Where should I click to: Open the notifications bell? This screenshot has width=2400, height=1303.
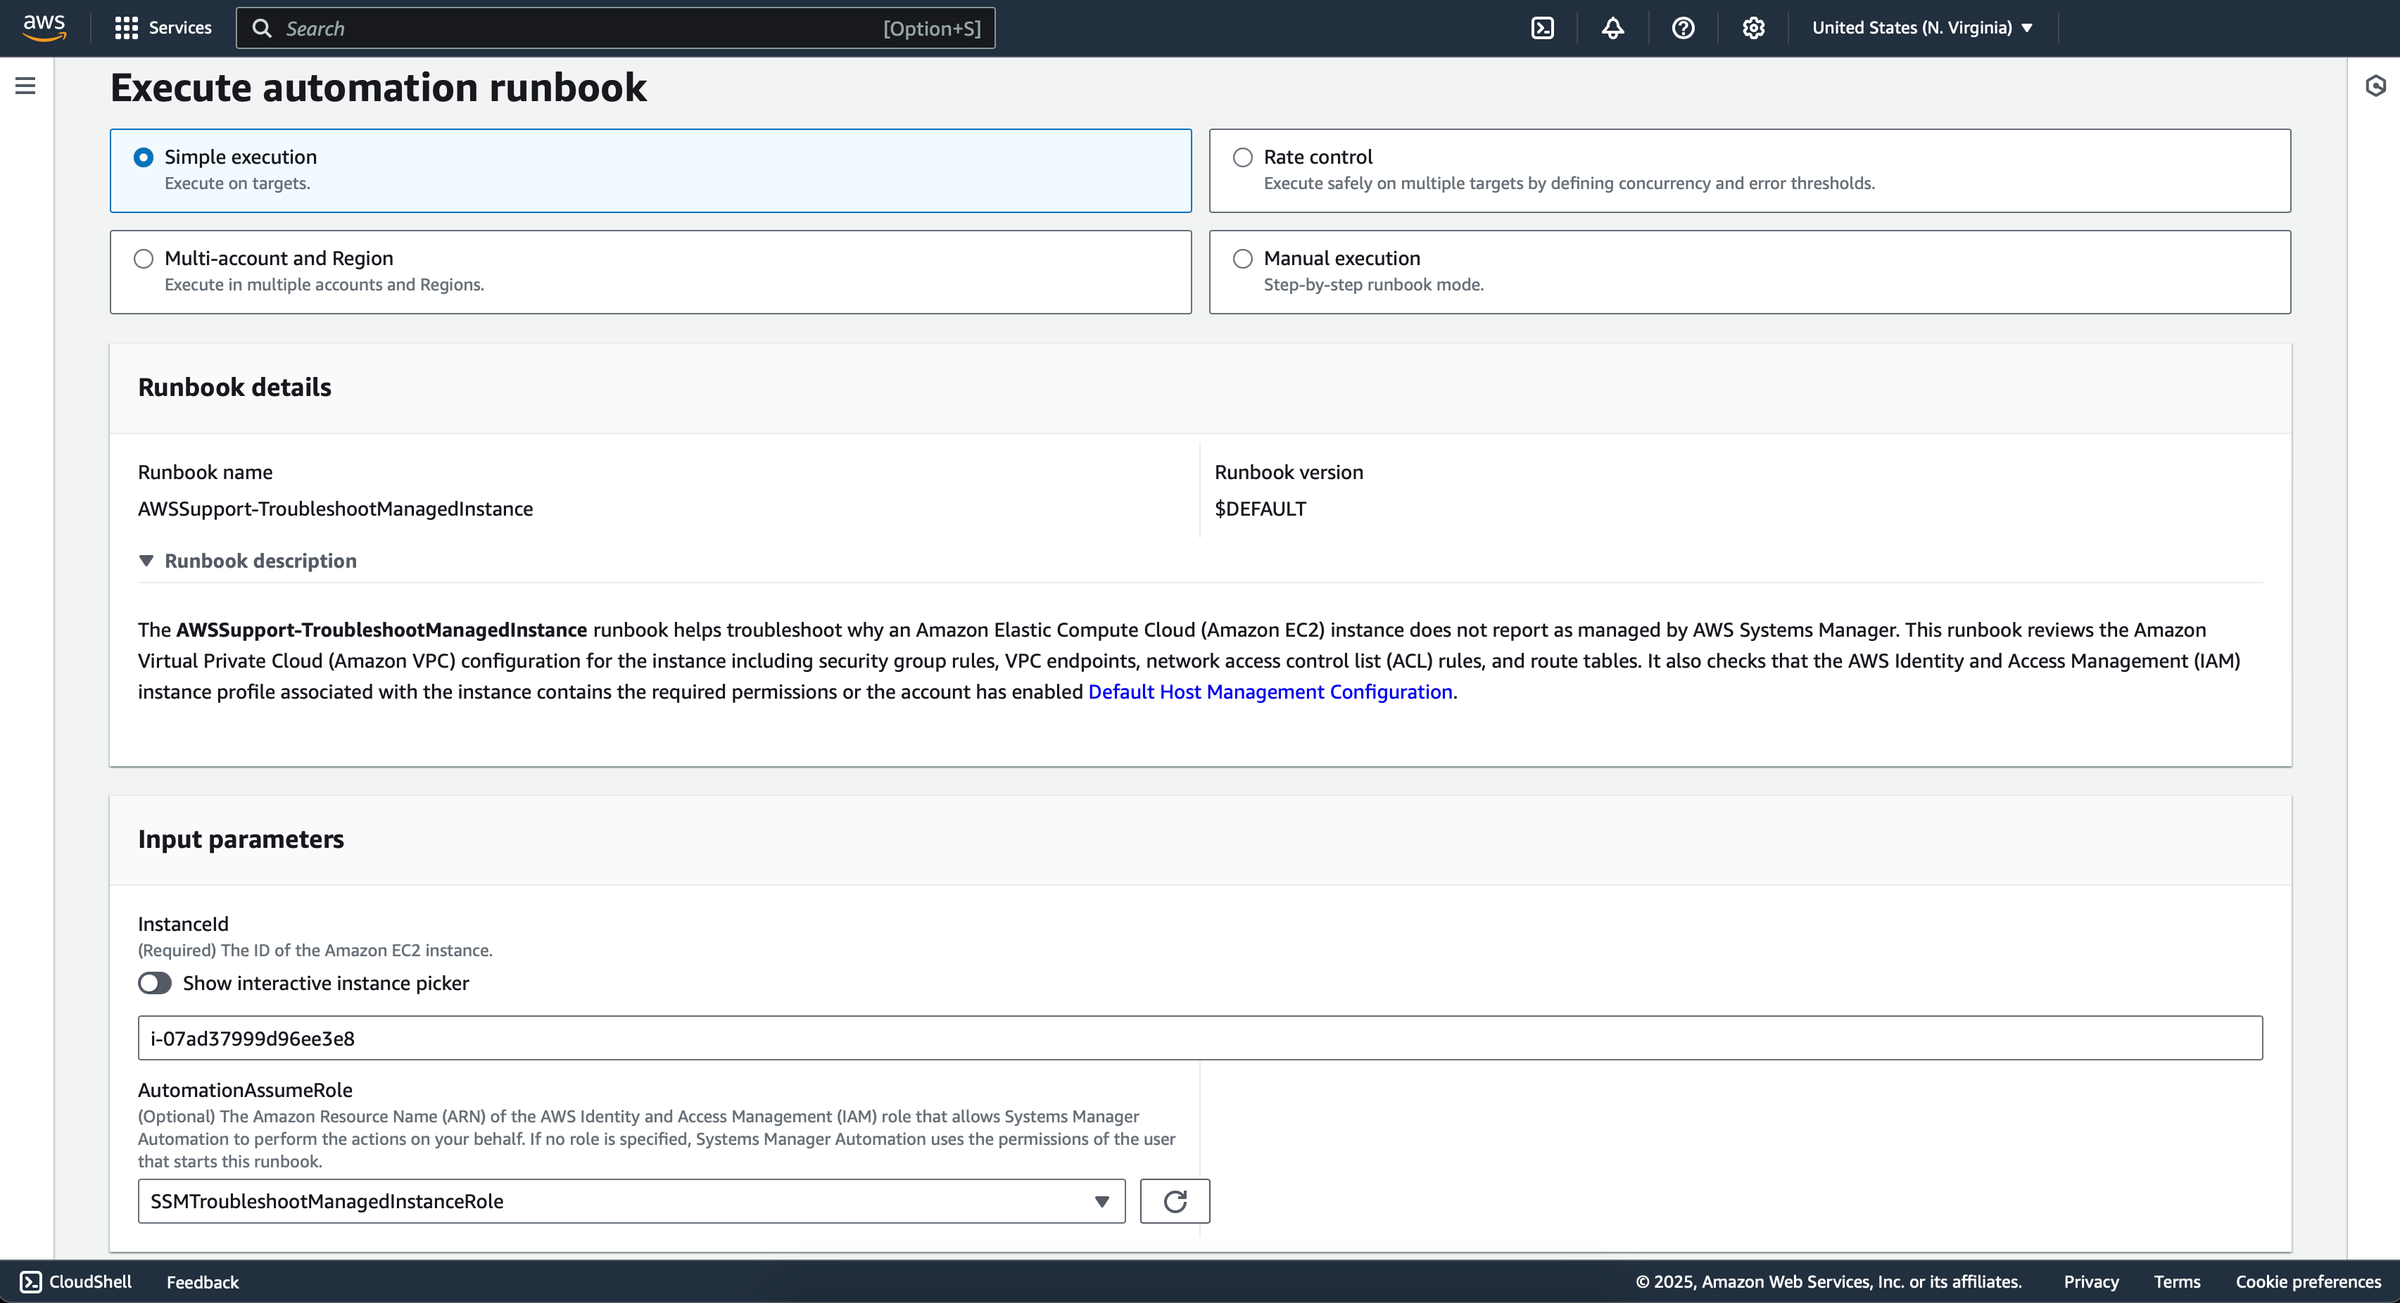click(x=1613, y=28)
